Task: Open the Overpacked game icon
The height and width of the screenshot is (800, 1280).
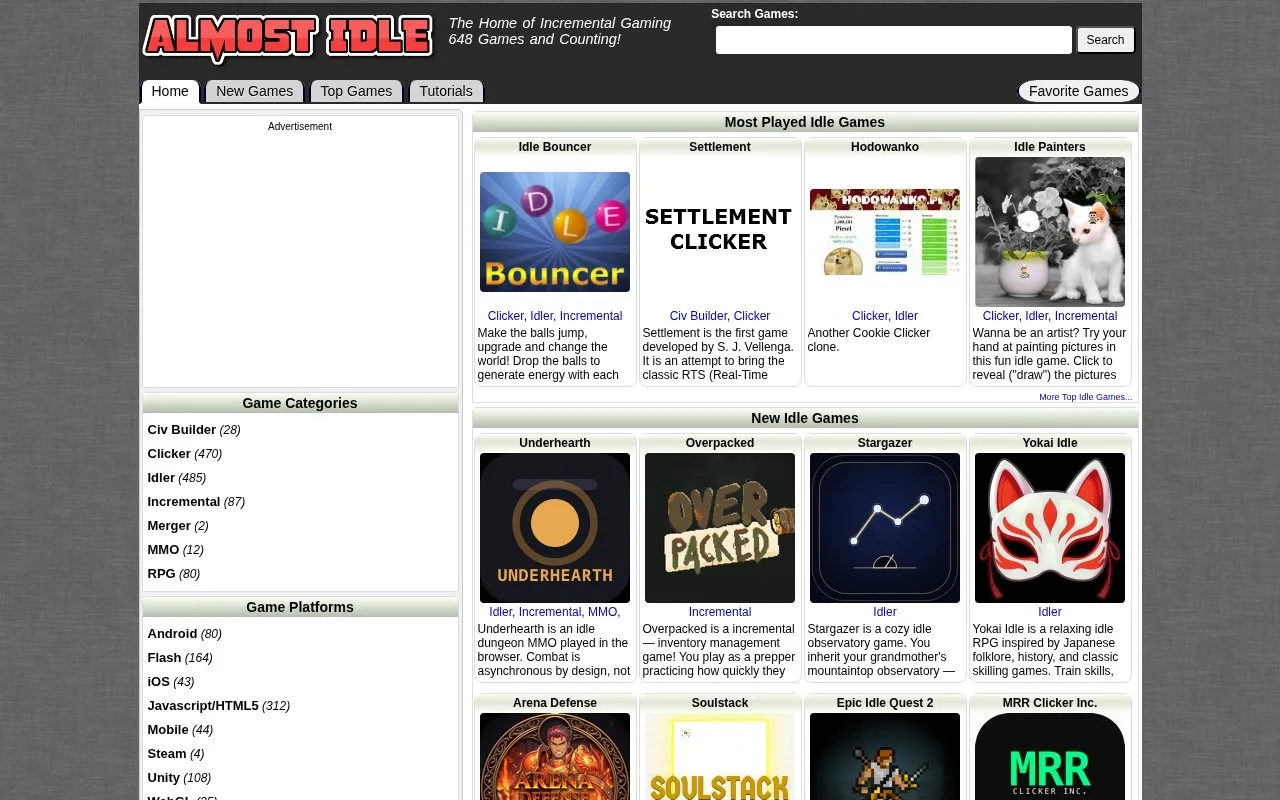Action: (720, 528)
